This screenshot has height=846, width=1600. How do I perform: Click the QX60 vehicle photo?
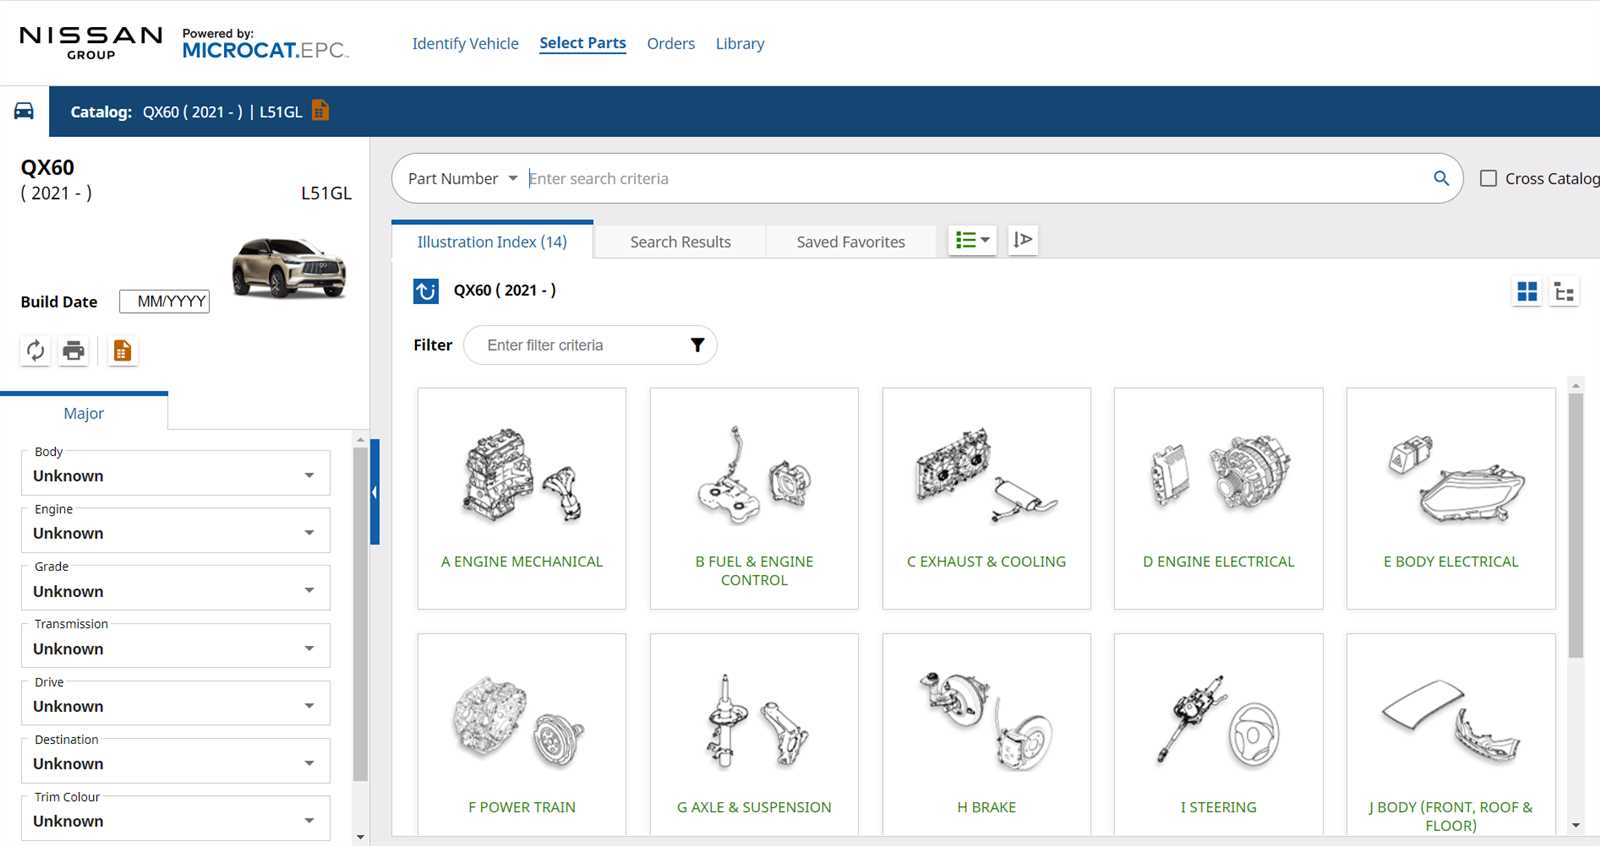click(289, 267)
